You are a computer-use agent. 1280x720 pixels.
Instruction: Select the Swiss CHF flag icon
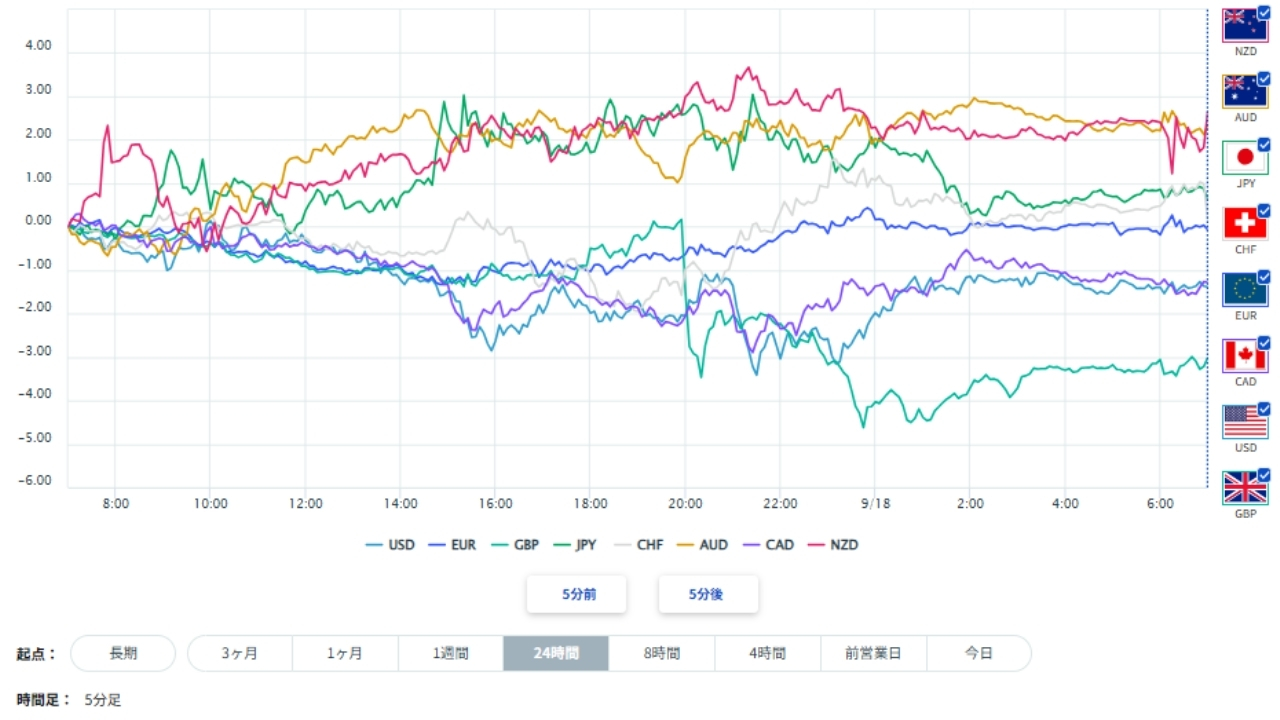(x=1245, y=223)
